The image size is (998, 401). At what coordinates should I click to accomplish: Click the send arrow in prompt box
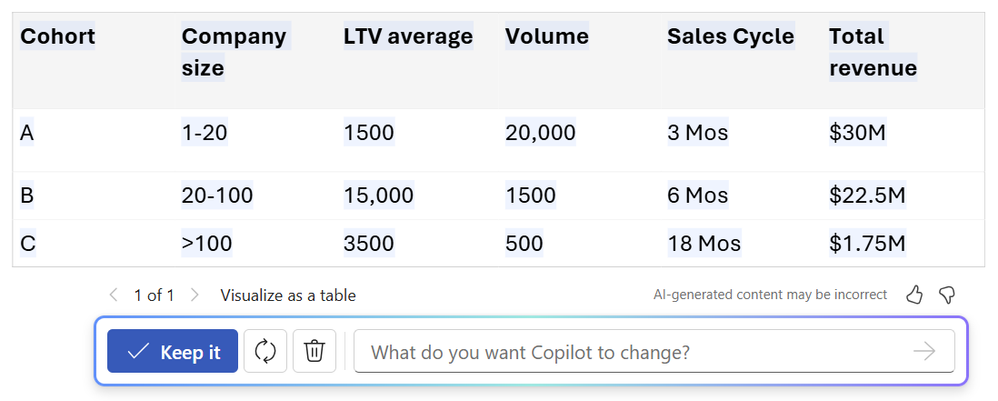tap(924, 351)
